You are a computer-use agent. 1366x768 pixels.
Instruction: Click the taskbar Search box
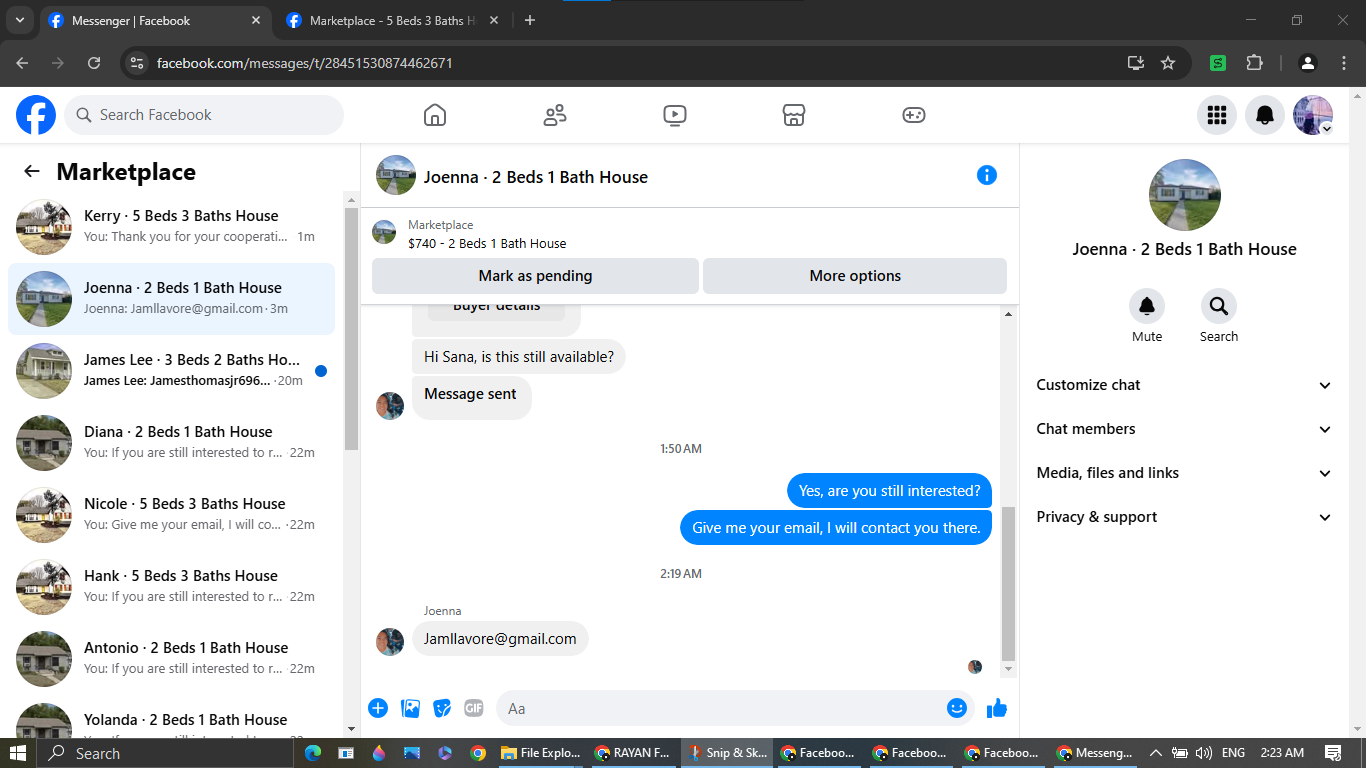coord(165,753)
